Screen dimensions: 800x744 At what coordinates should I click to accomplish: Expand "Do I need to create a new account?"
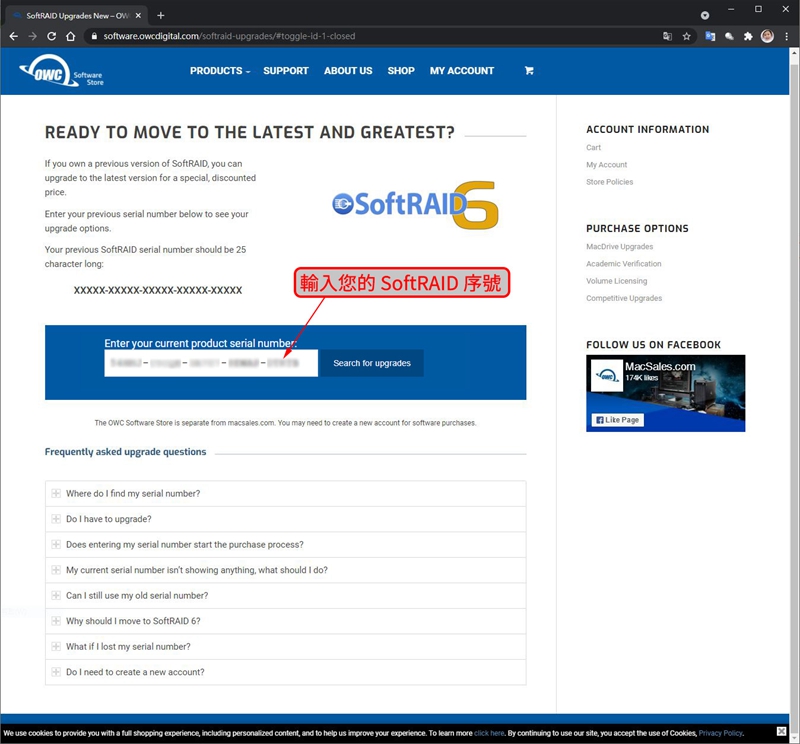coord(286,672)
